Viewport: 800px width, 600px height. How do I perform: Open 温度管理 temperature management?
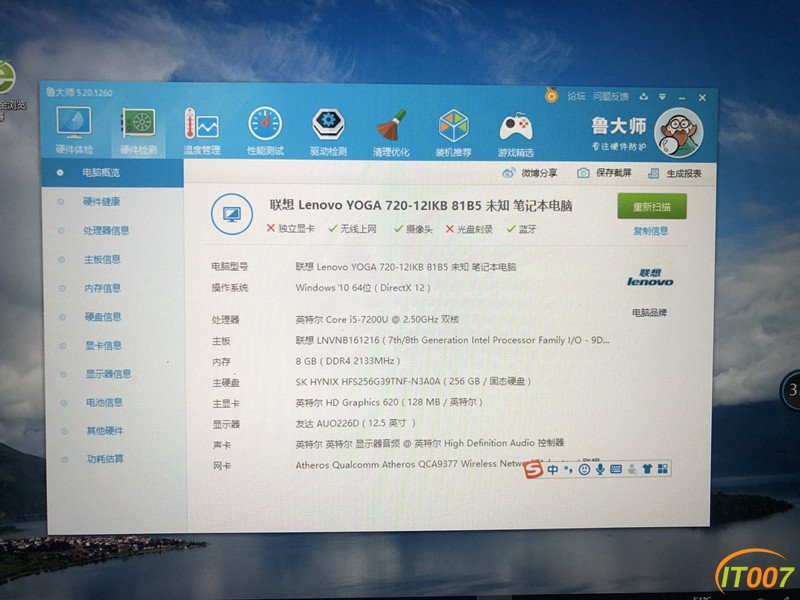point(202,132)
